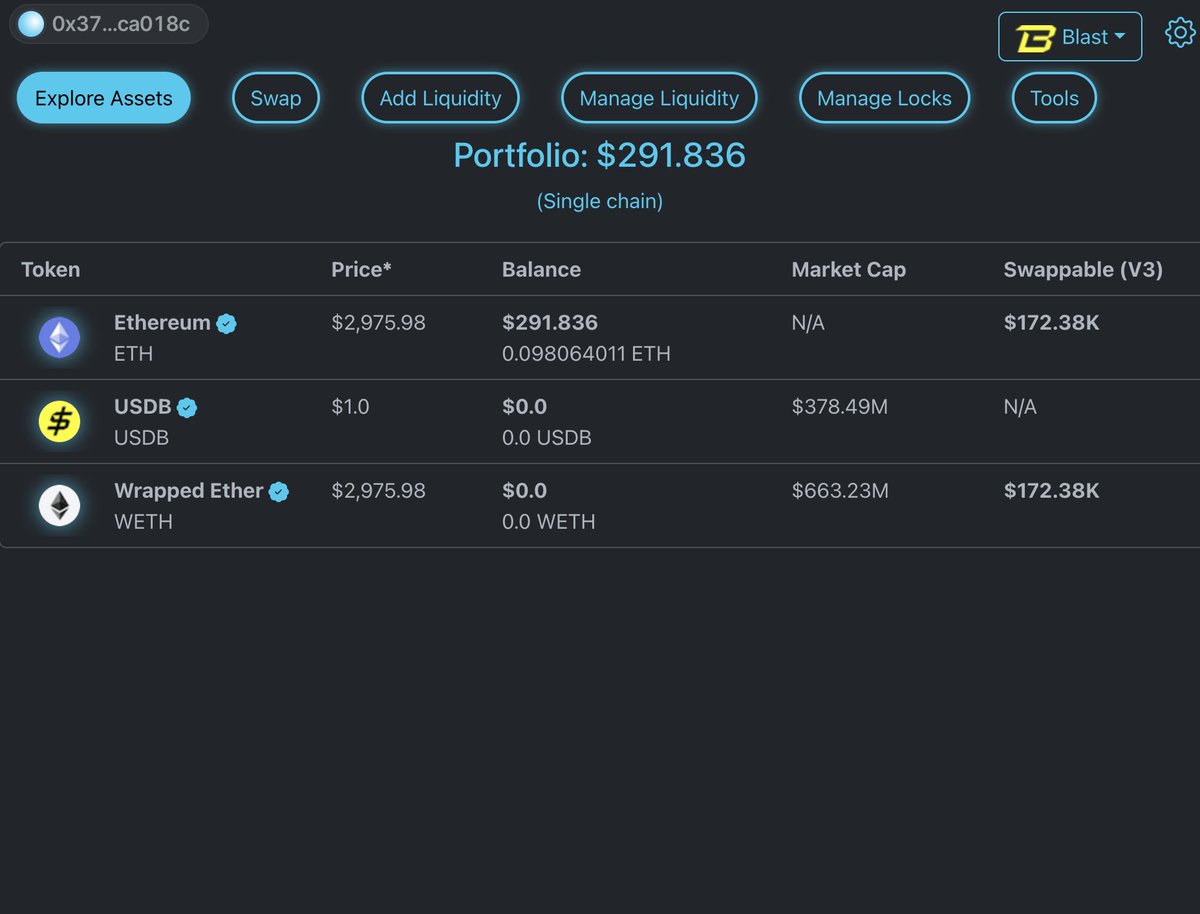Click the Portfolio: $291.836 heading
The width and height of the screenshot is (1200, 914).
pos(600,155)
